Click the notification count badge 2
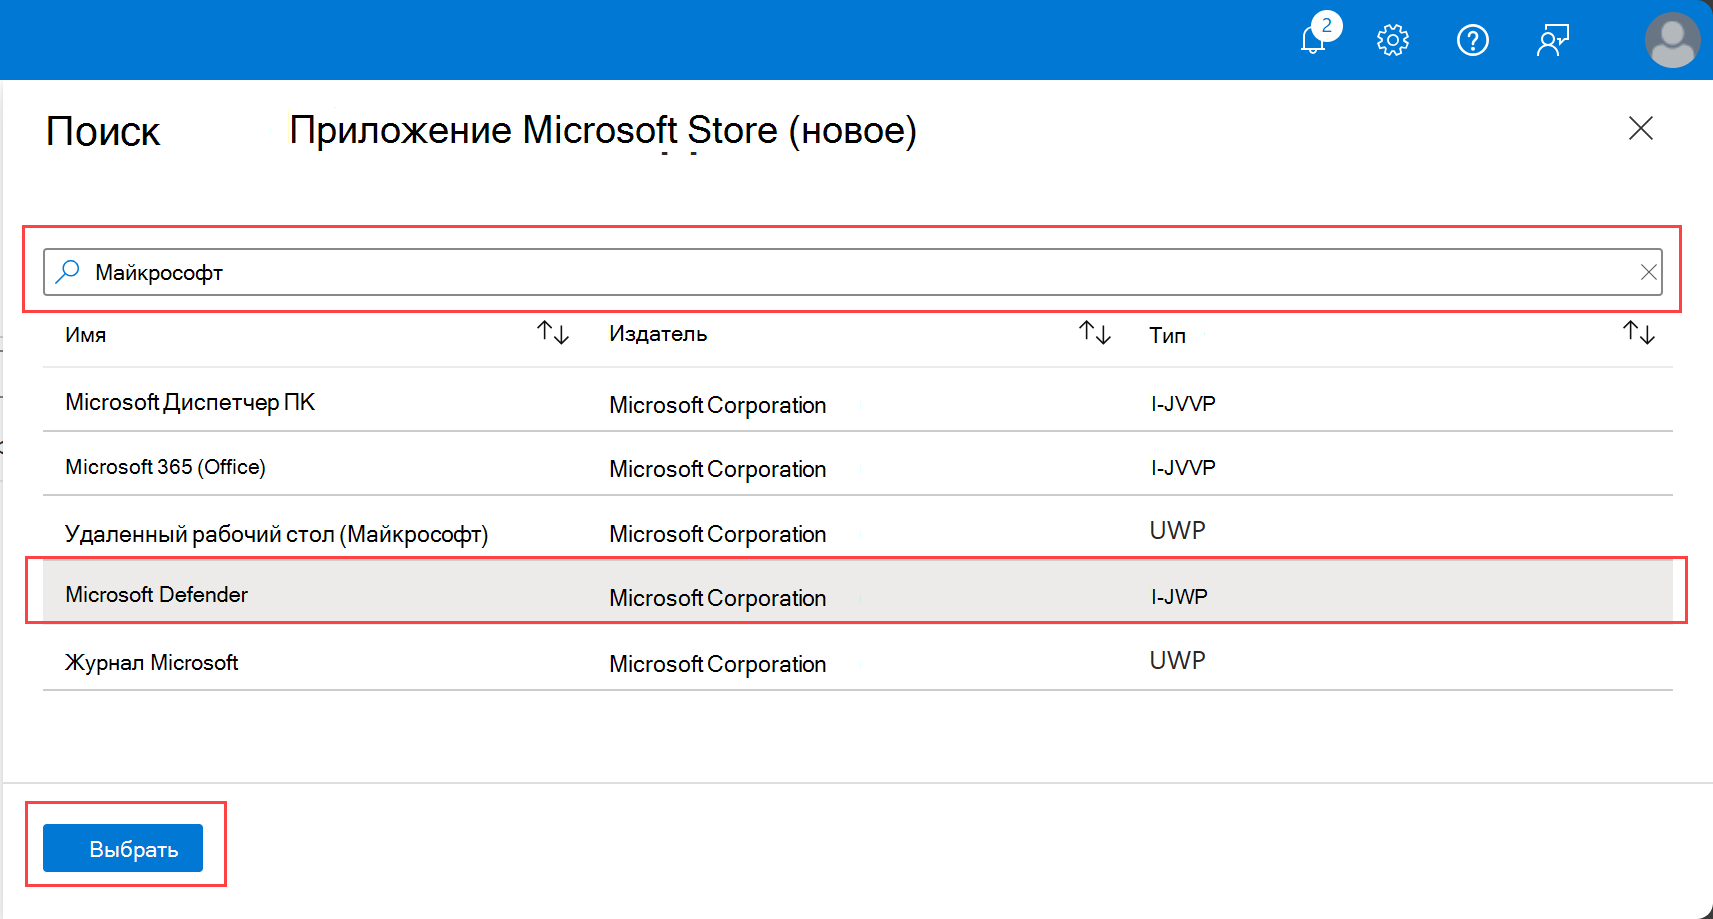Image resolution: width=1713 pixels, height=919 pixels. pyautogui.click(x=1327, y=25)
